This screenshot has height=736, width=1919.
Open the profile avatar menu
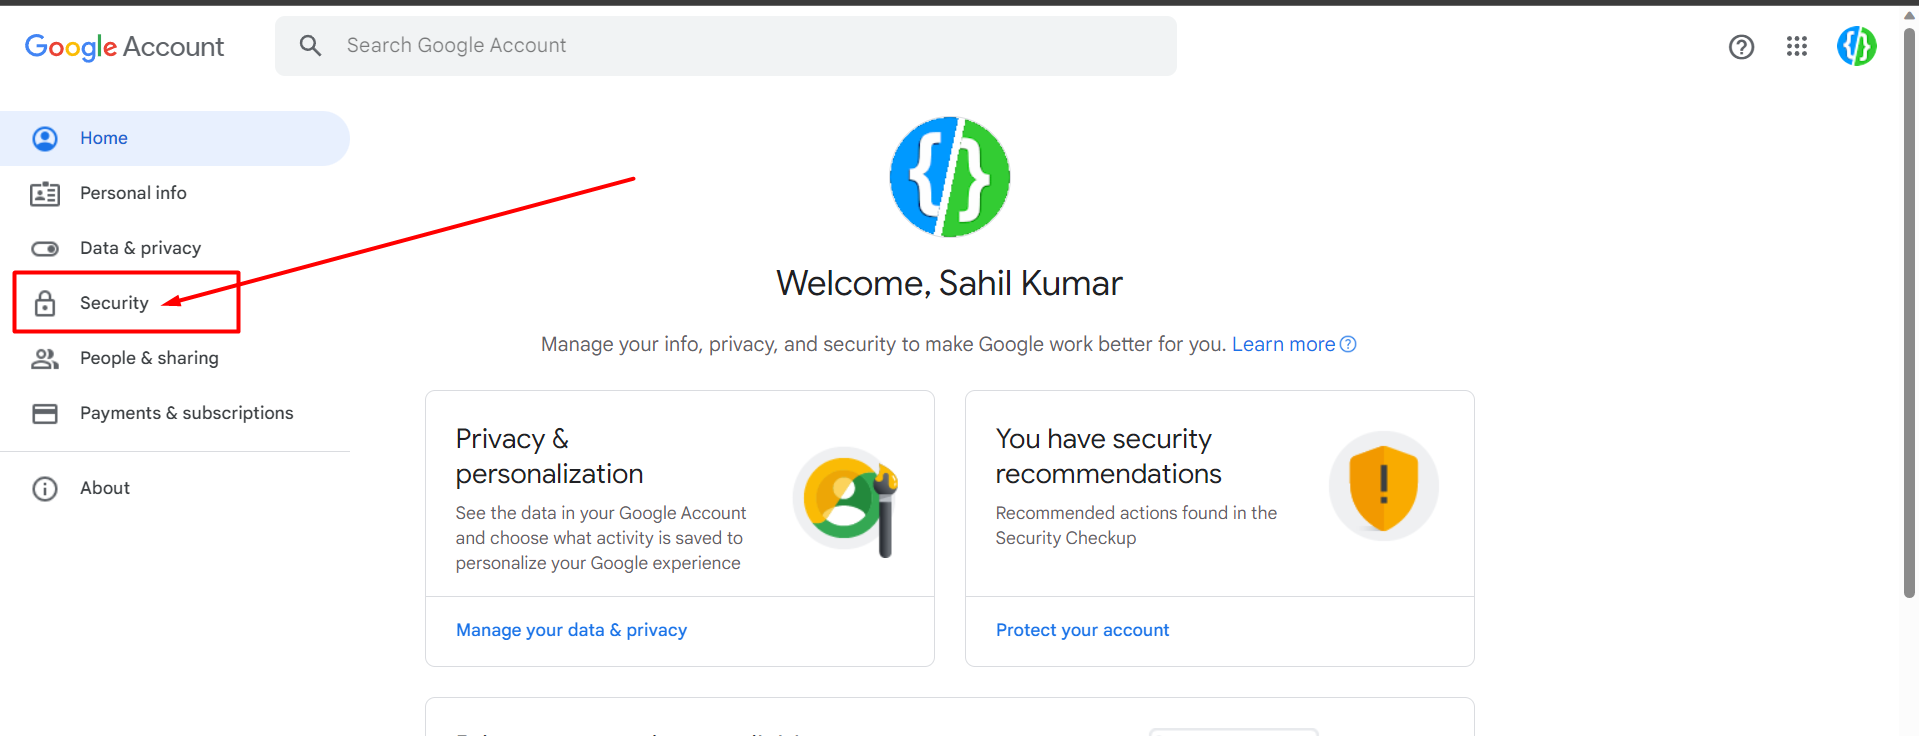pos(1856,46)
